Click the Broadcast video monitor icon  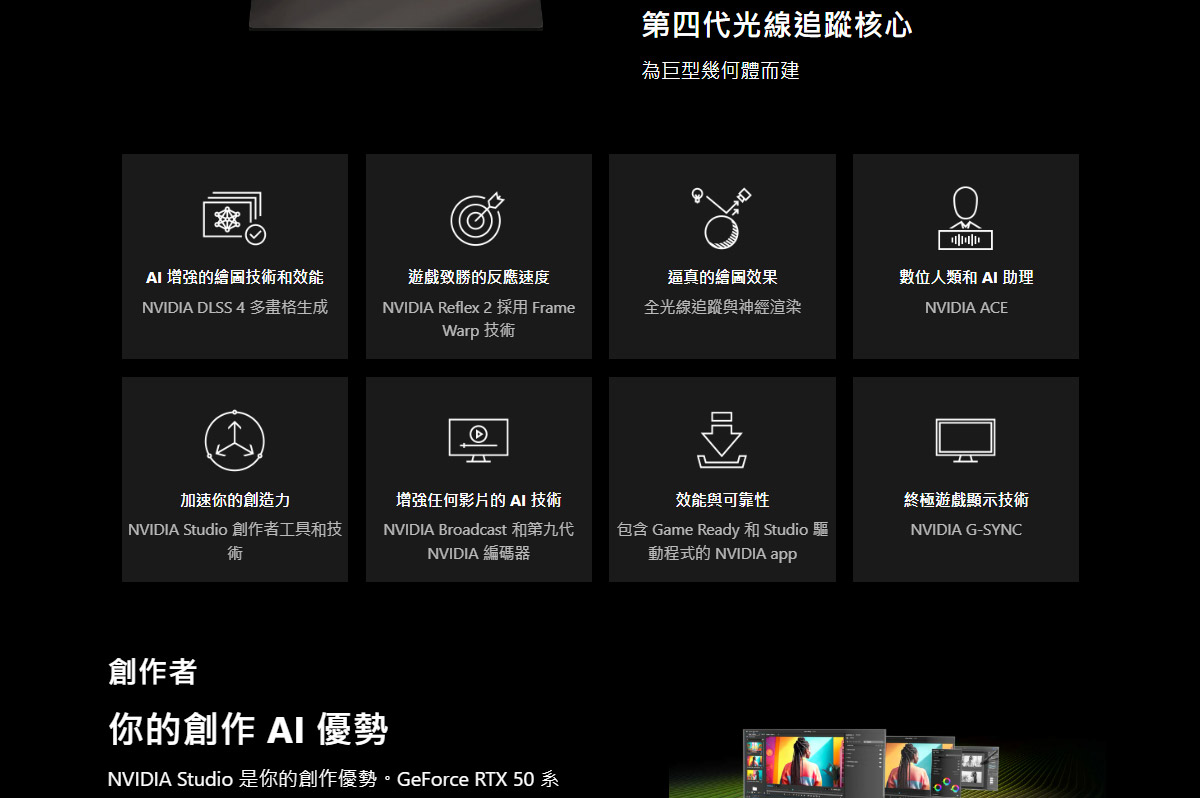coord(478,440)
